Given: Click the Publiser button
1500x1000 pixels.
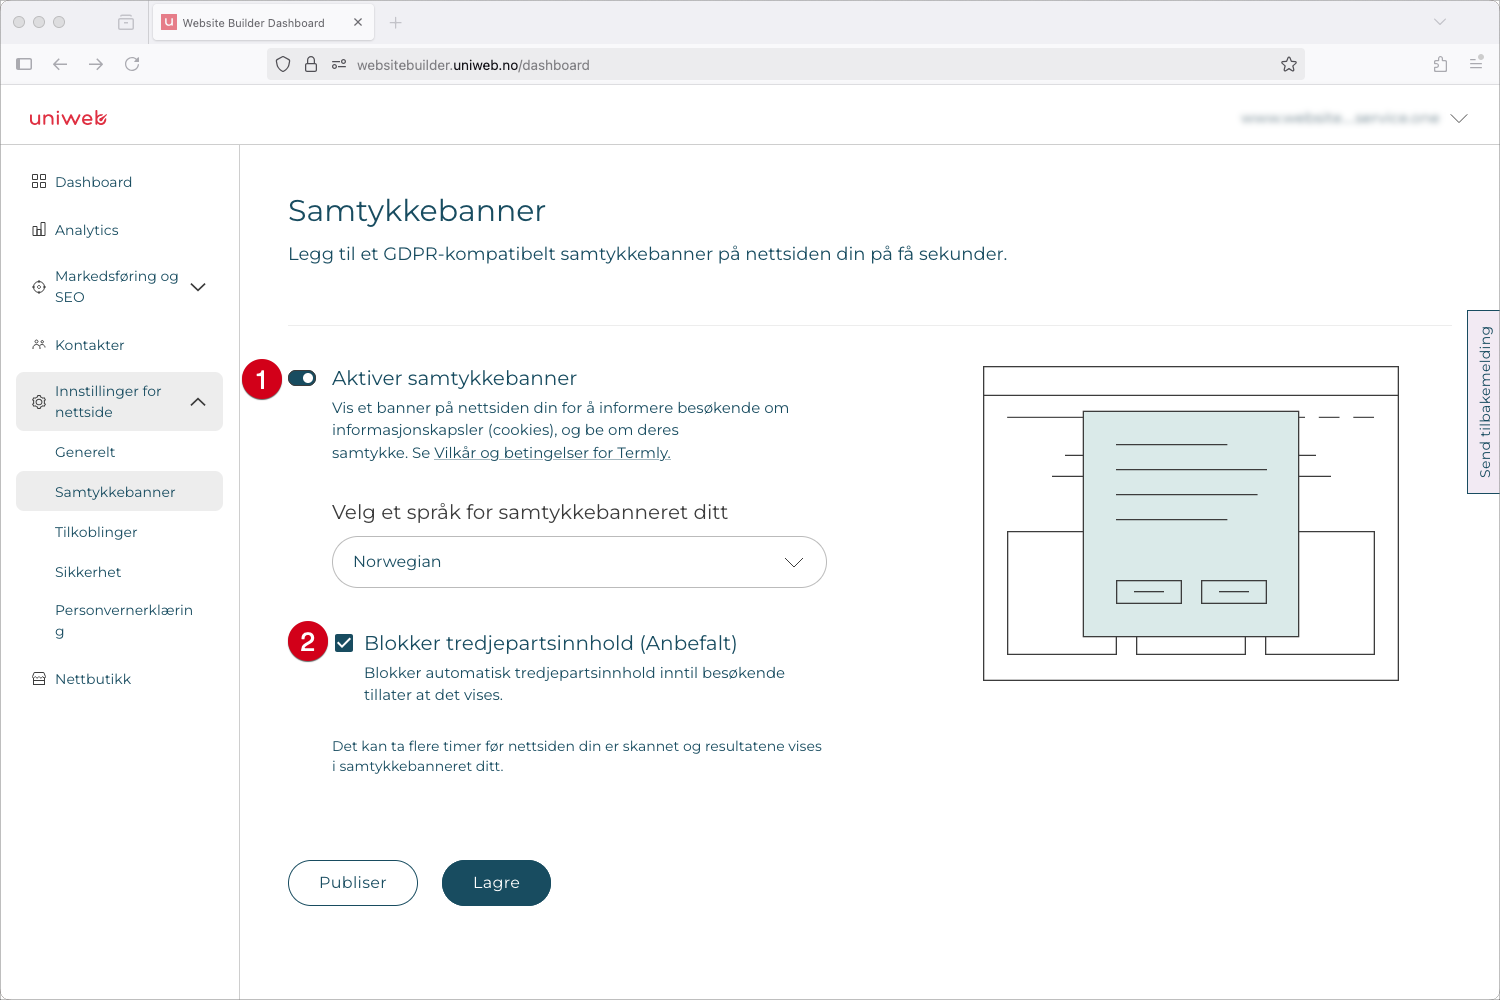Looking at the screenshot, I should pos(353,883).
